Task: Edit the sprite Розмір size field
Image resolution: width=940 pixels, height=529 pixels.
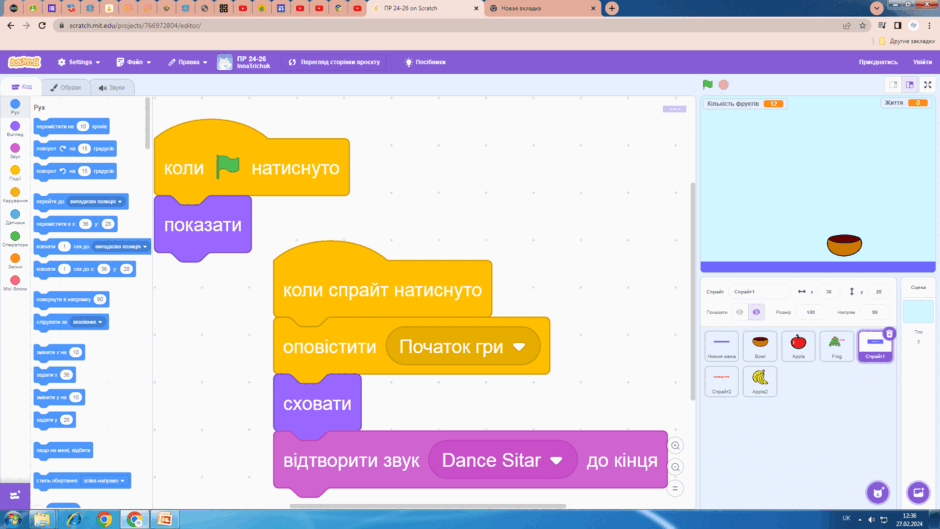Action: (811, 312)
